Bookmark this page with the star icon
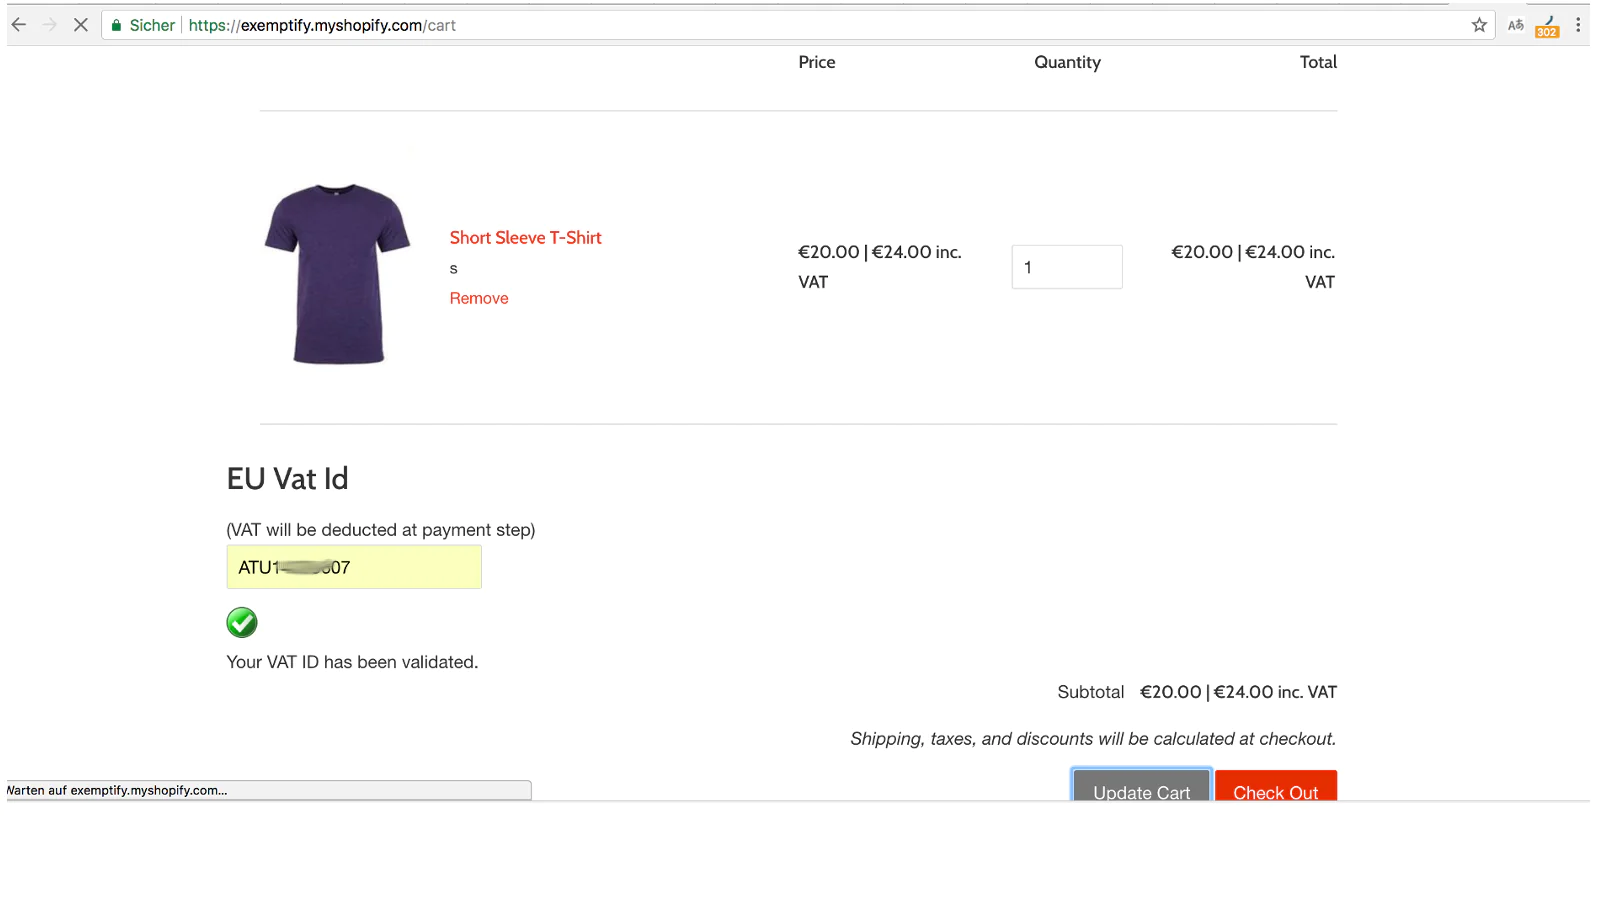This screenshot has width=1600, height=900. click(x=1479, y=25)
